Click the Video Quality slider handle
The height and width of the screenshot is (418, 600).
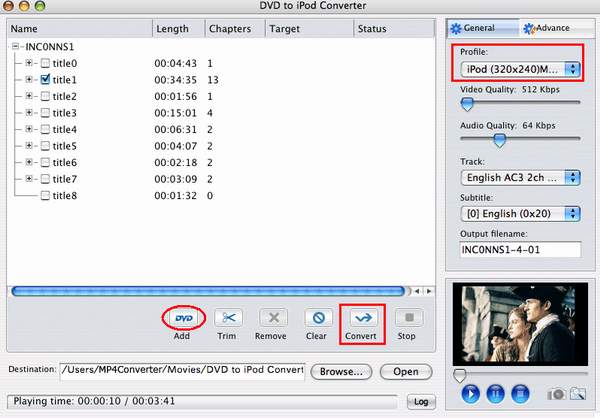coord(467,104)
